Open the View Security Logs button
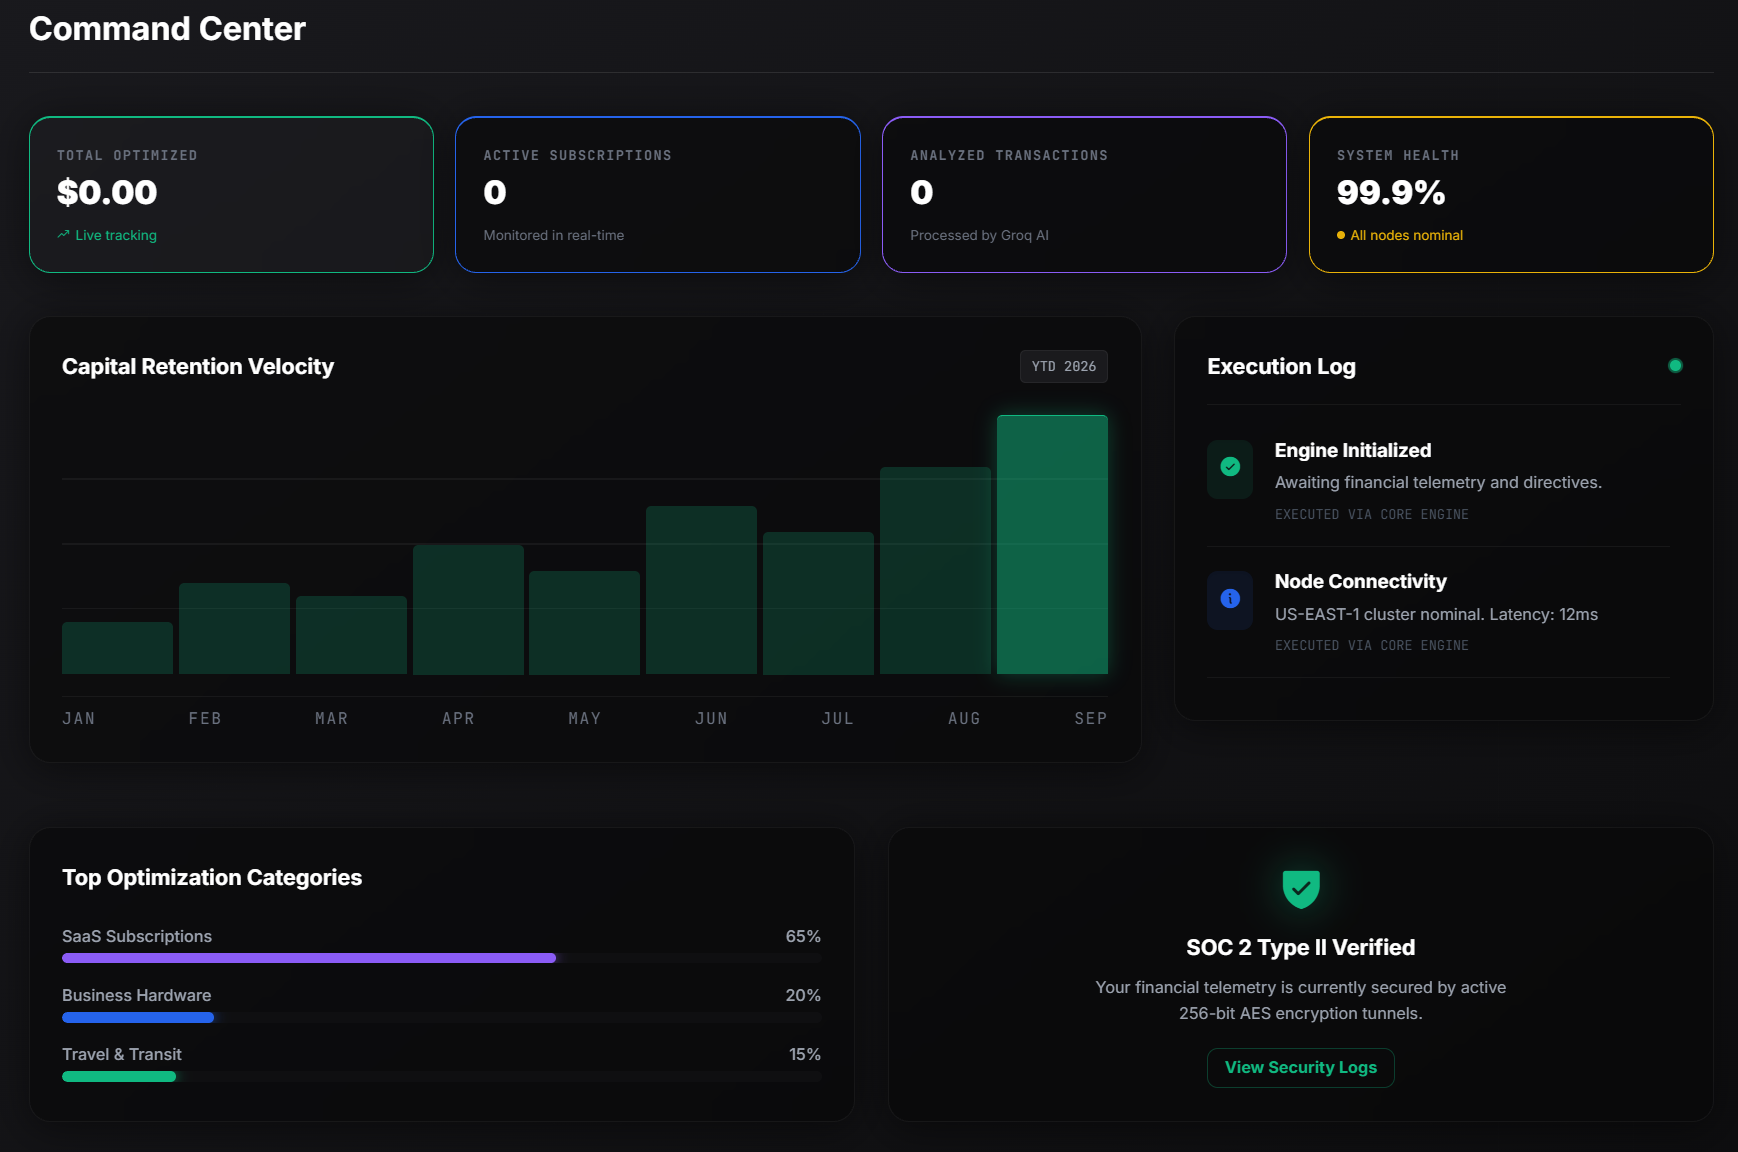The width and height of the screenshot is (1738, 1152). (x=1301, y=1067)
